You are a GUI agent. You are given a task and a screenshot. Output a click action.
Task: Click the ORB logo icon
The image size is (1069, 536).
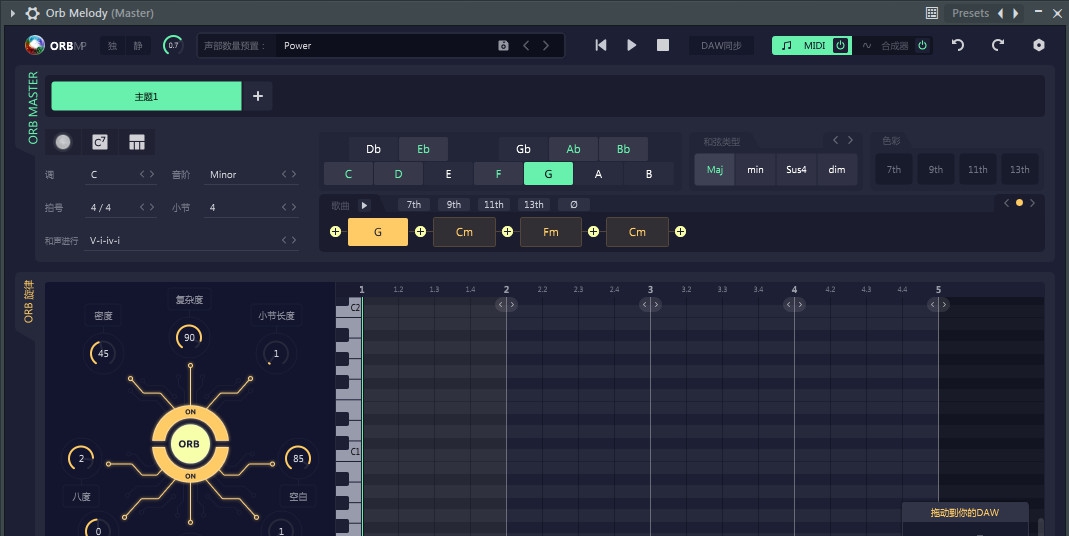(34, 45)
